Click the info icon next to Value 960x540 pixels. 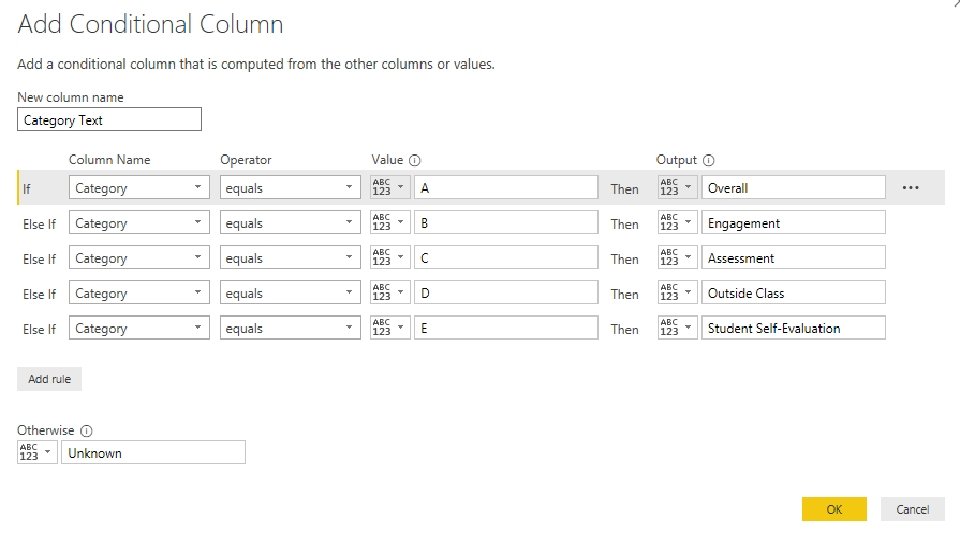[415, 160]
